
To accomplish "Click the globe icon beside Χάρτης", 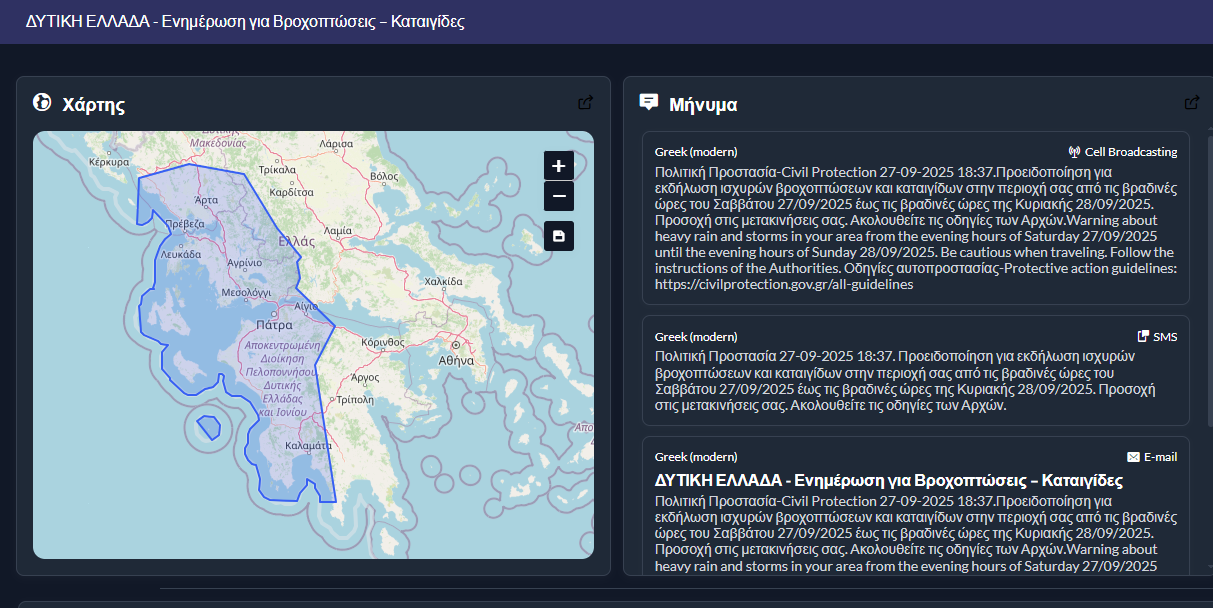I will click(42, 103).
